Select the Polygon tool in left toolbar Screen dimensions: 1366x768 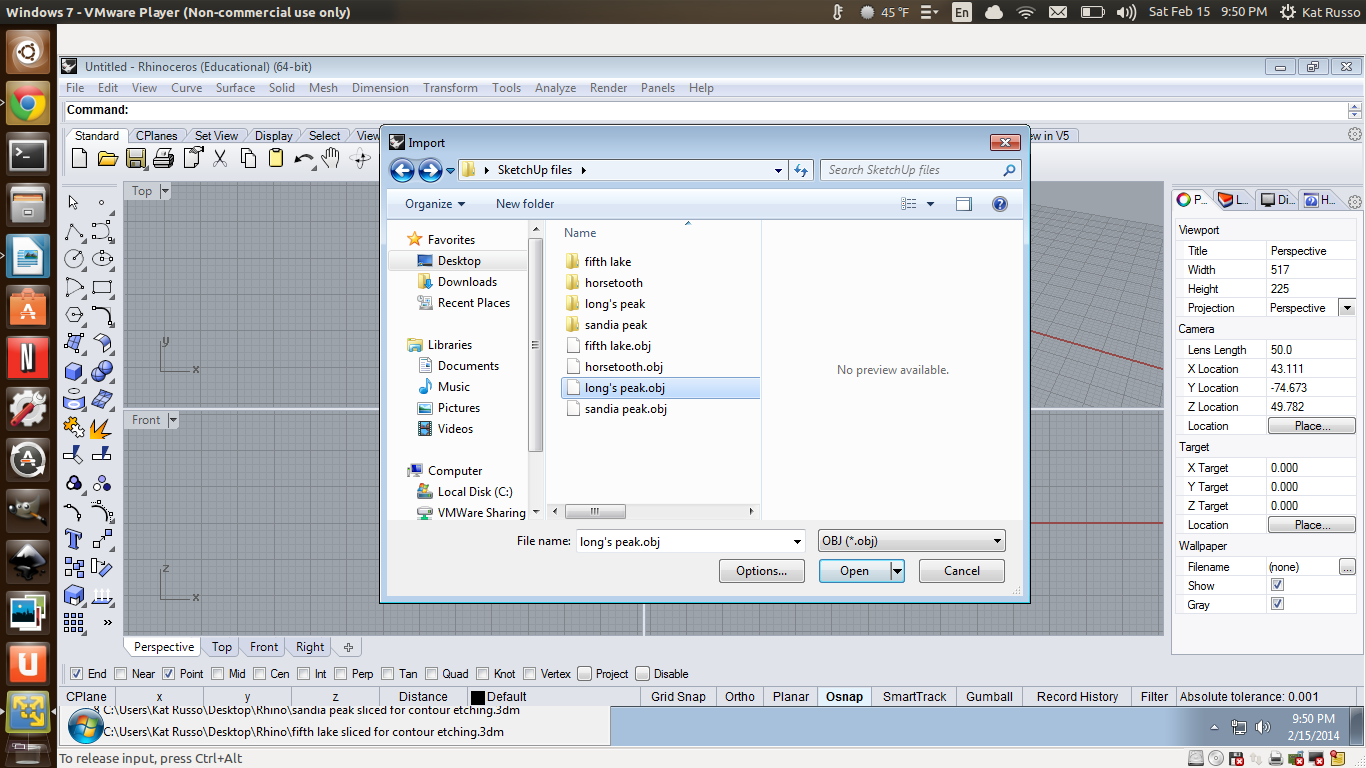click(x=74, y=315)
